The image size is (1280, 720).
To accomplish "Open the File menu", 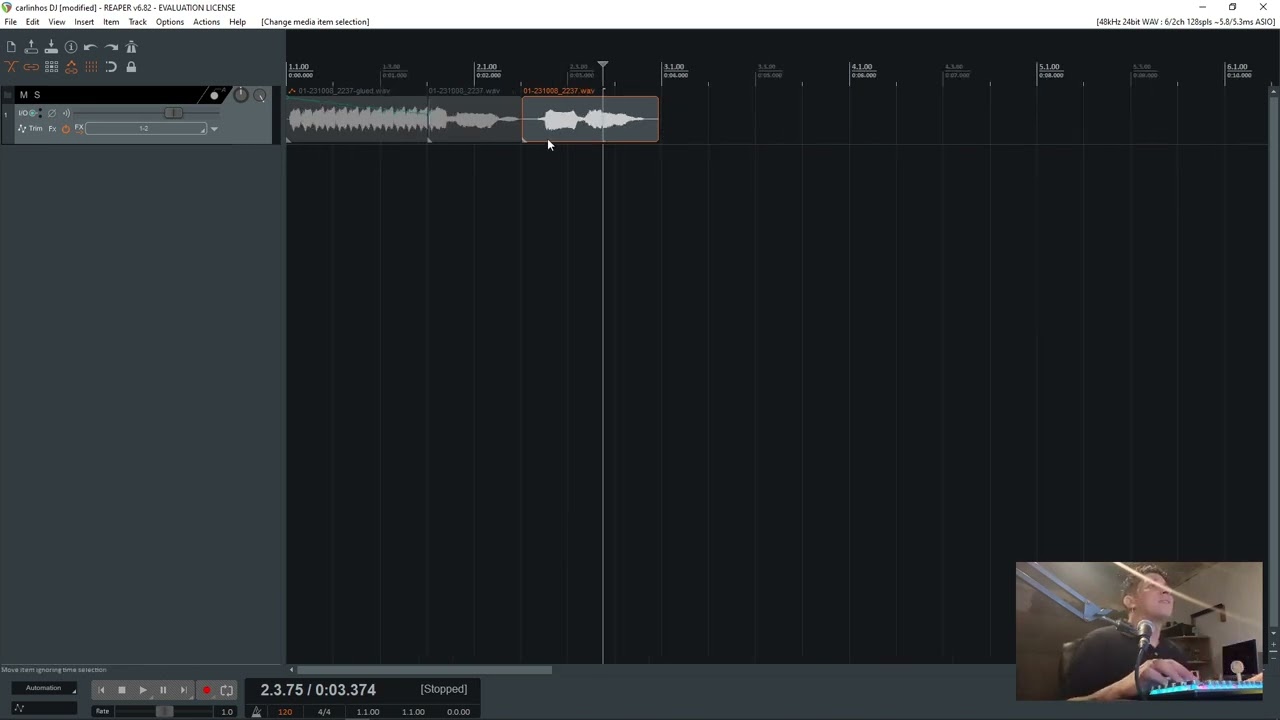I will coord(10,22).
